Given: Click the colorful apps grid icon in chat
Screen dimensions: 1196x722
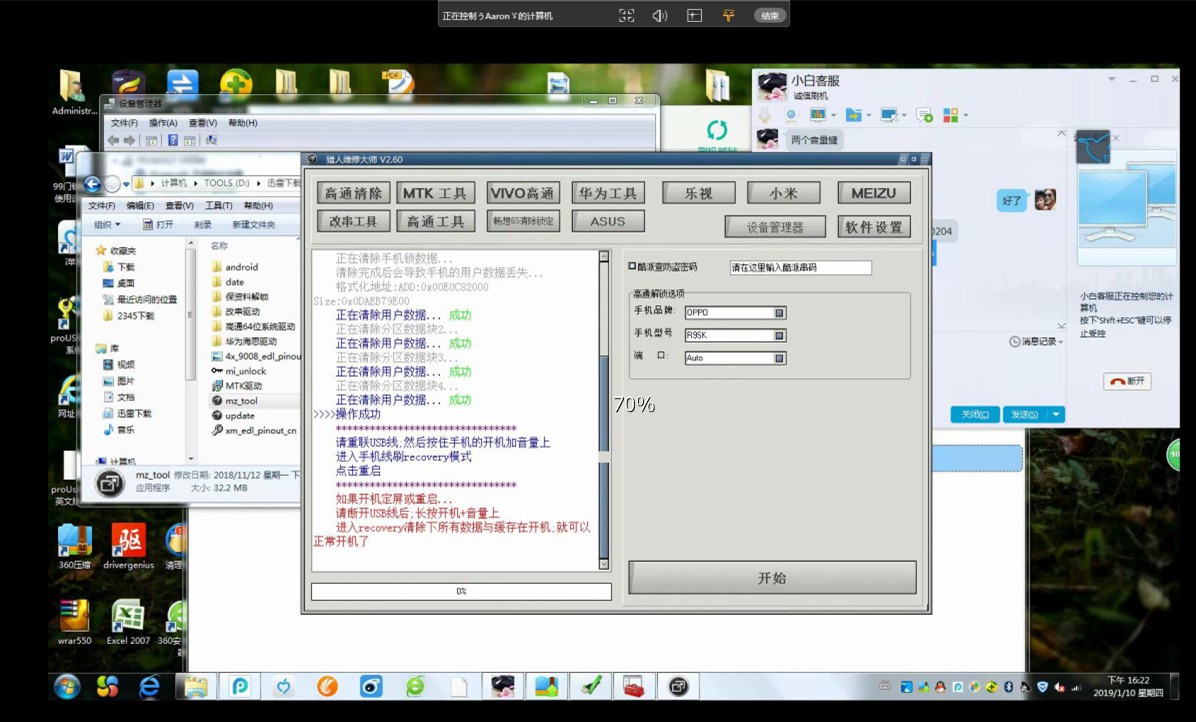Looking at the screenshot, I should click(950, 115).
